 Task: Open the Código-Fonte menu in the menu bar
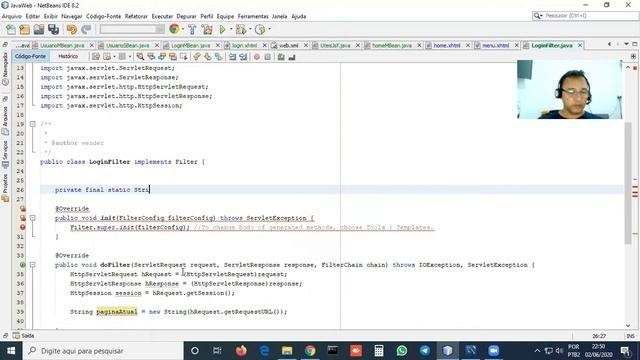point(103,16)
